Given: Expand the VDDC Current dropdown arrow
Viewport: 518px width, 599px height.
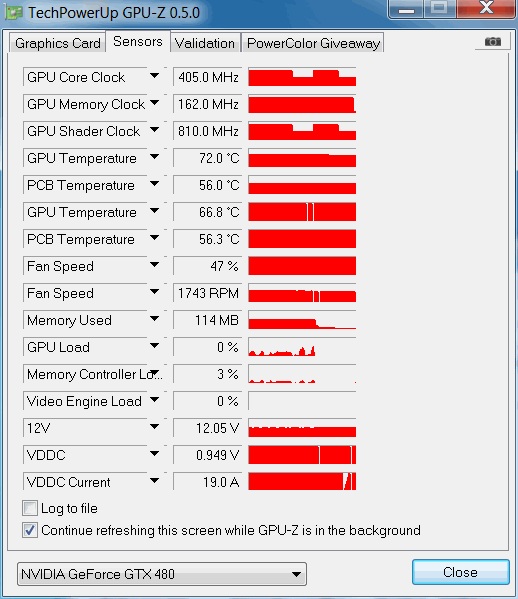Looking at the screenshot, I should coord(154,481).
